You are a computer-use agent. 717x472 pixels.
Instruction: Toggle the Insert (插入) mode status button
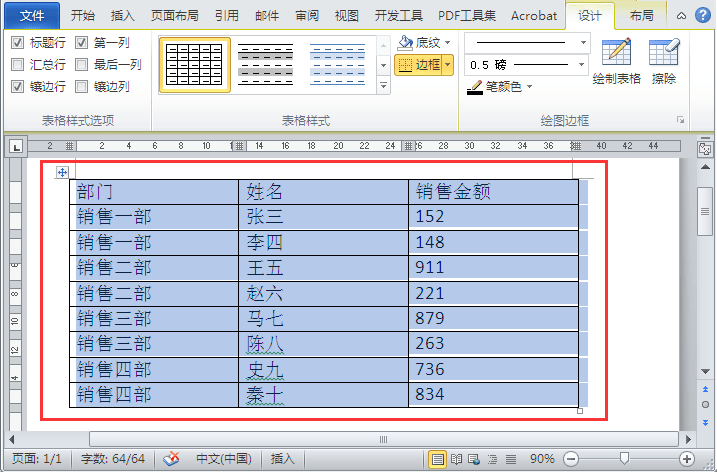click(x=283, y=458)
